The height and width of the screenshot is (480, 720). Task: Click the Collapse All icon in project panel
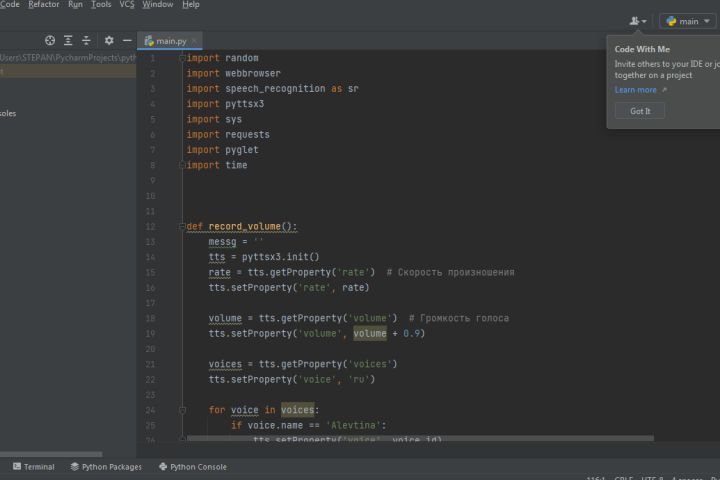(x=86, y=41)
